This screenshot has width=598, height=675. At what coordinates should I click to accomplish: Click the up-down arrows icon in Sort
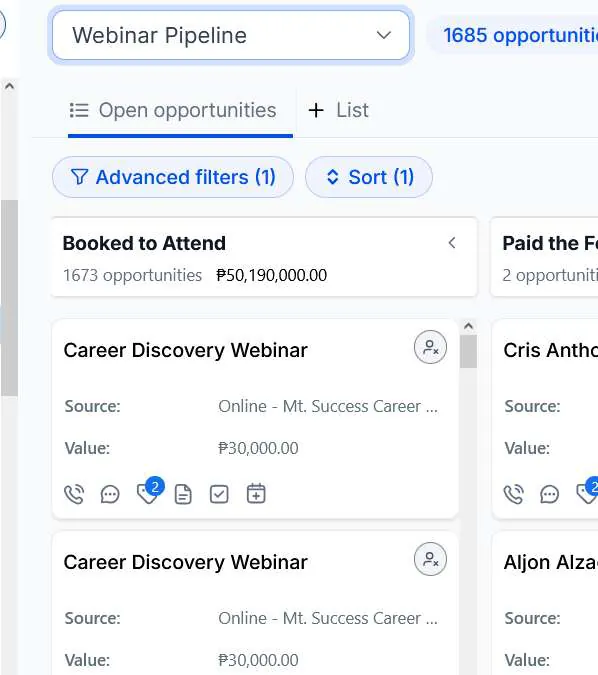333,177
